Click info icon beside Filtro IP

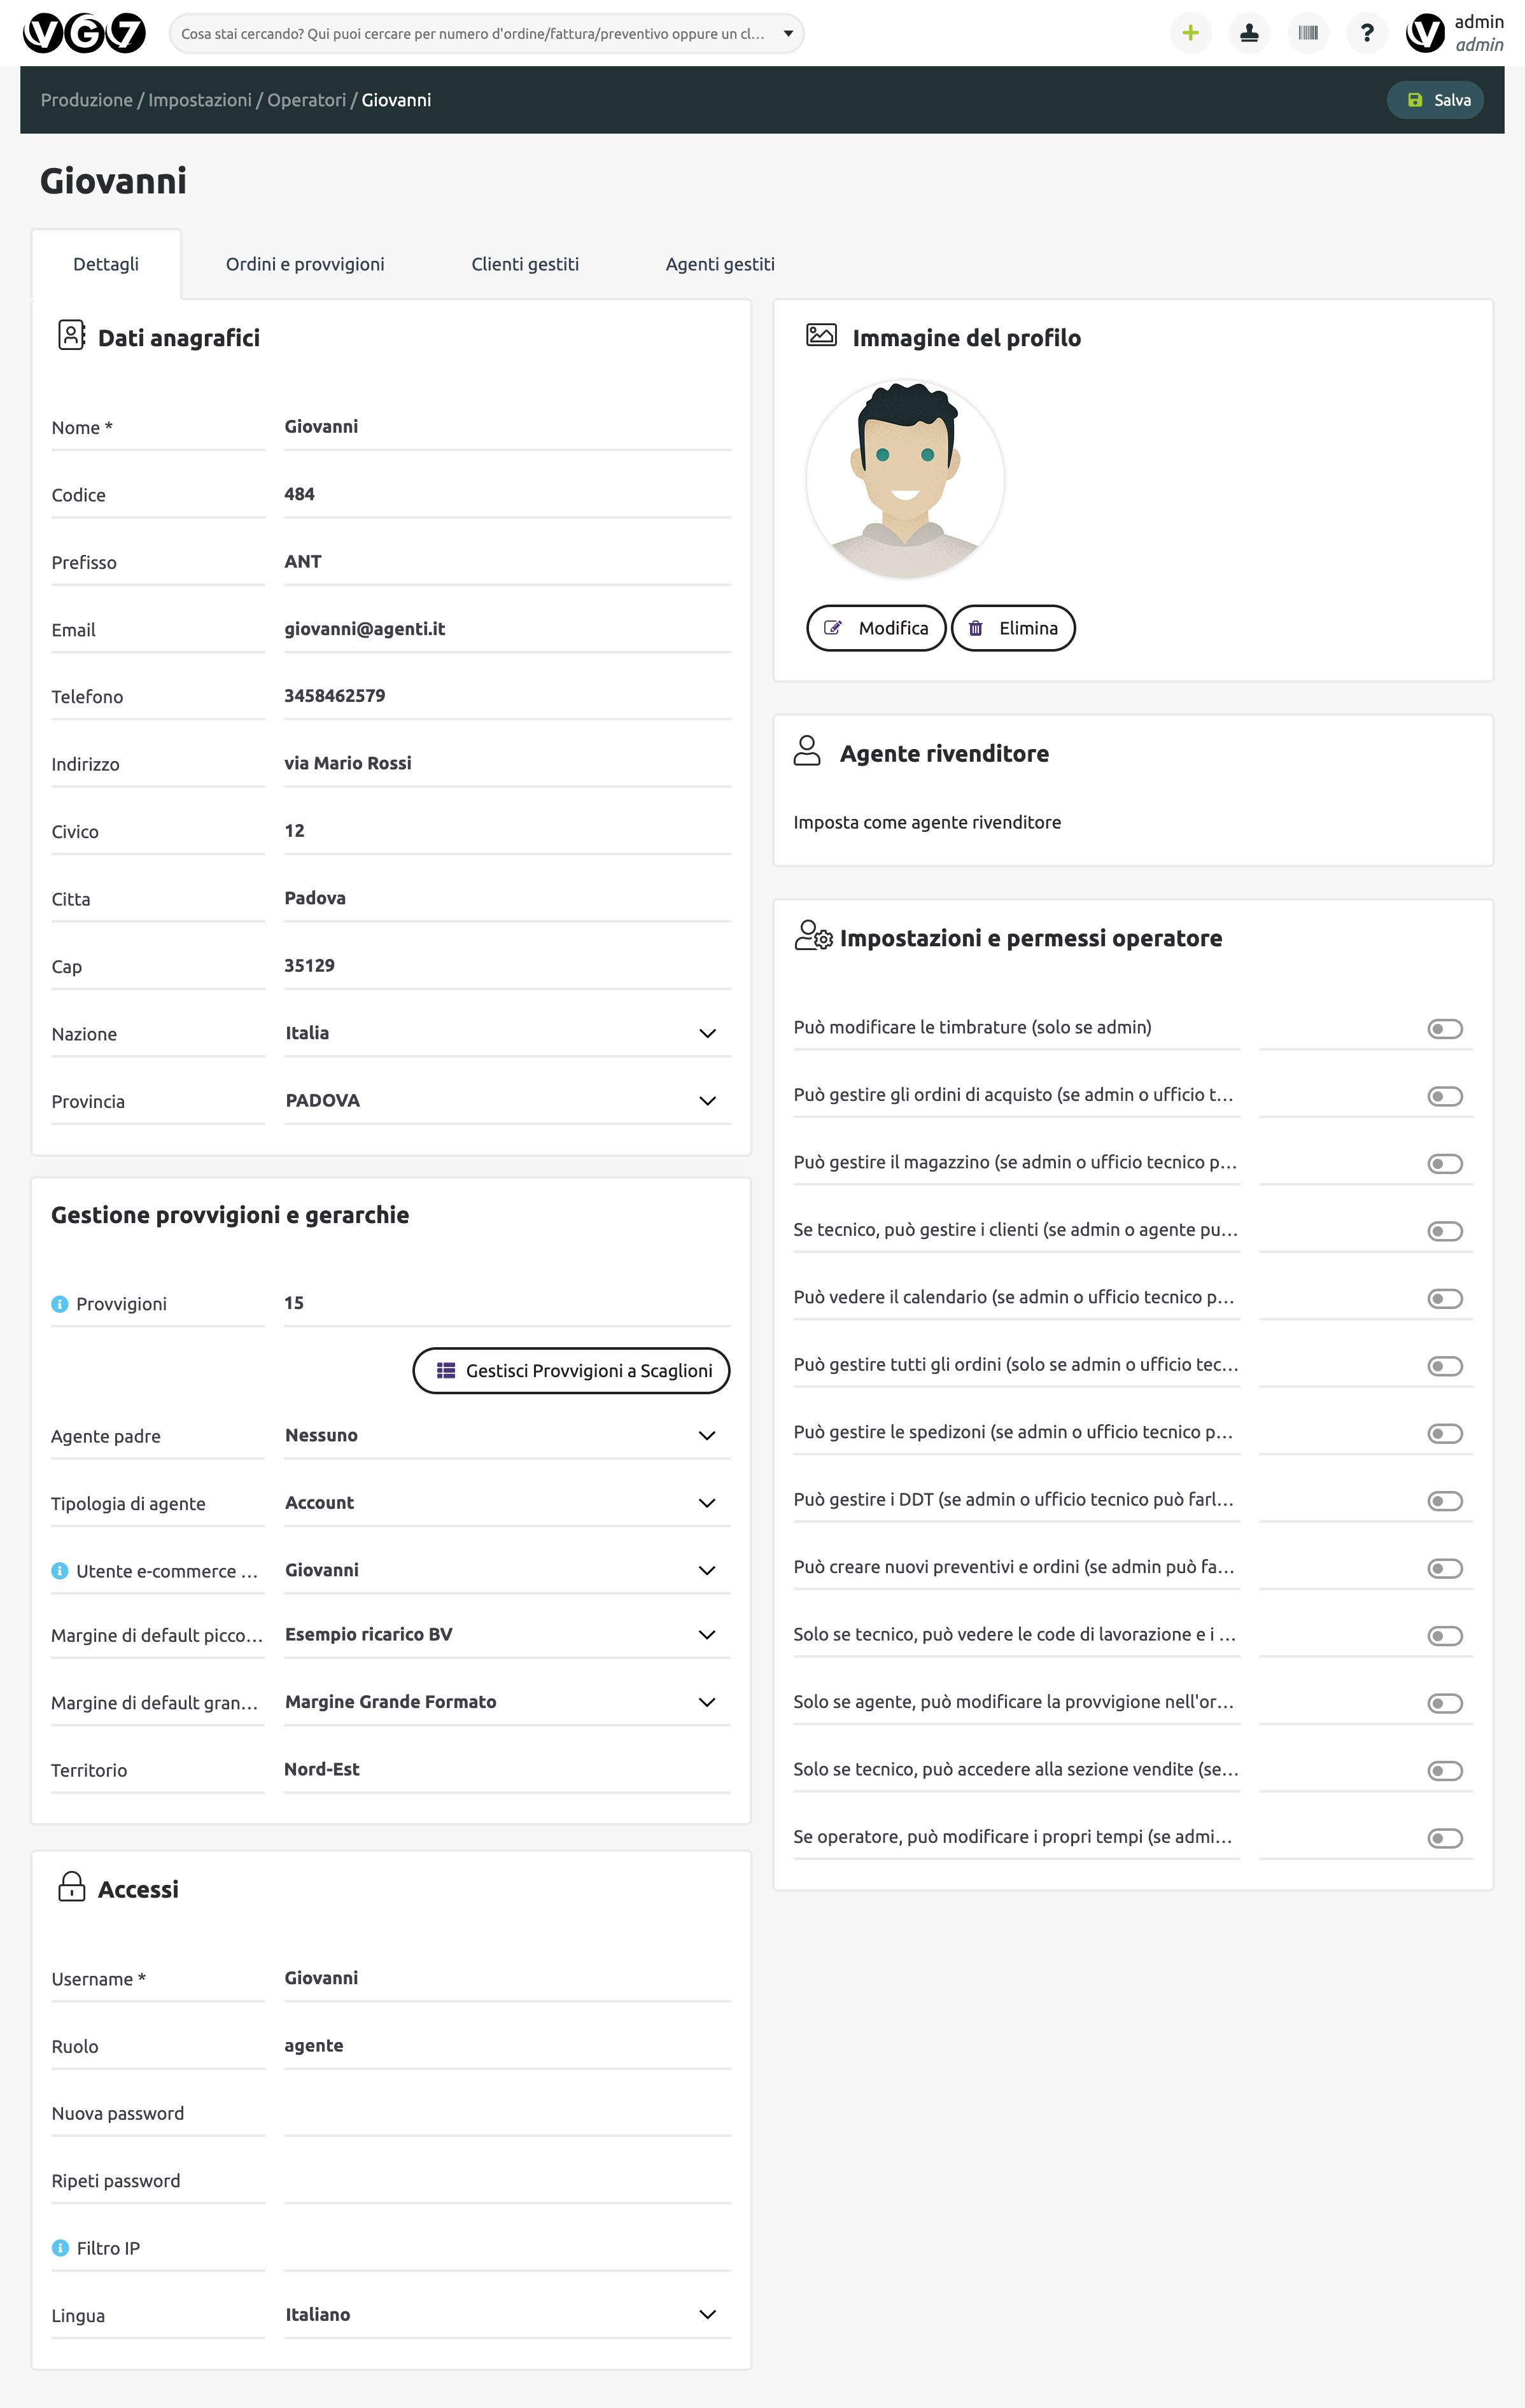coord(60,2248)
